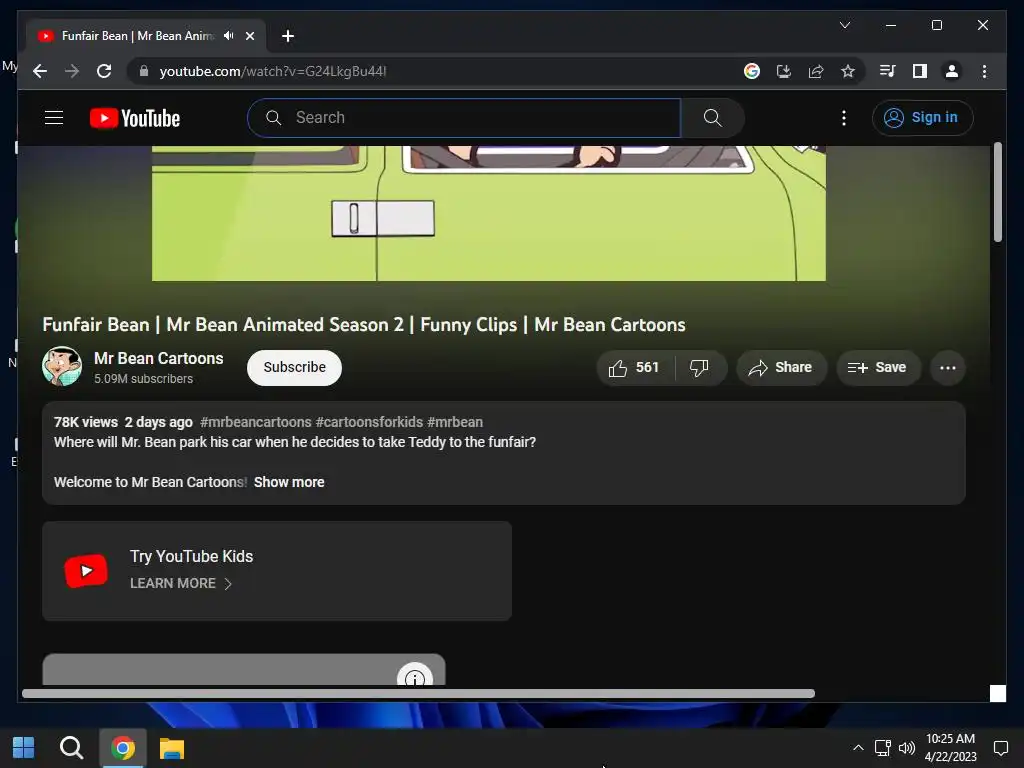This screenshot has height=768, width=1024.
Task: Reload the page
Action: pos(104,71)
